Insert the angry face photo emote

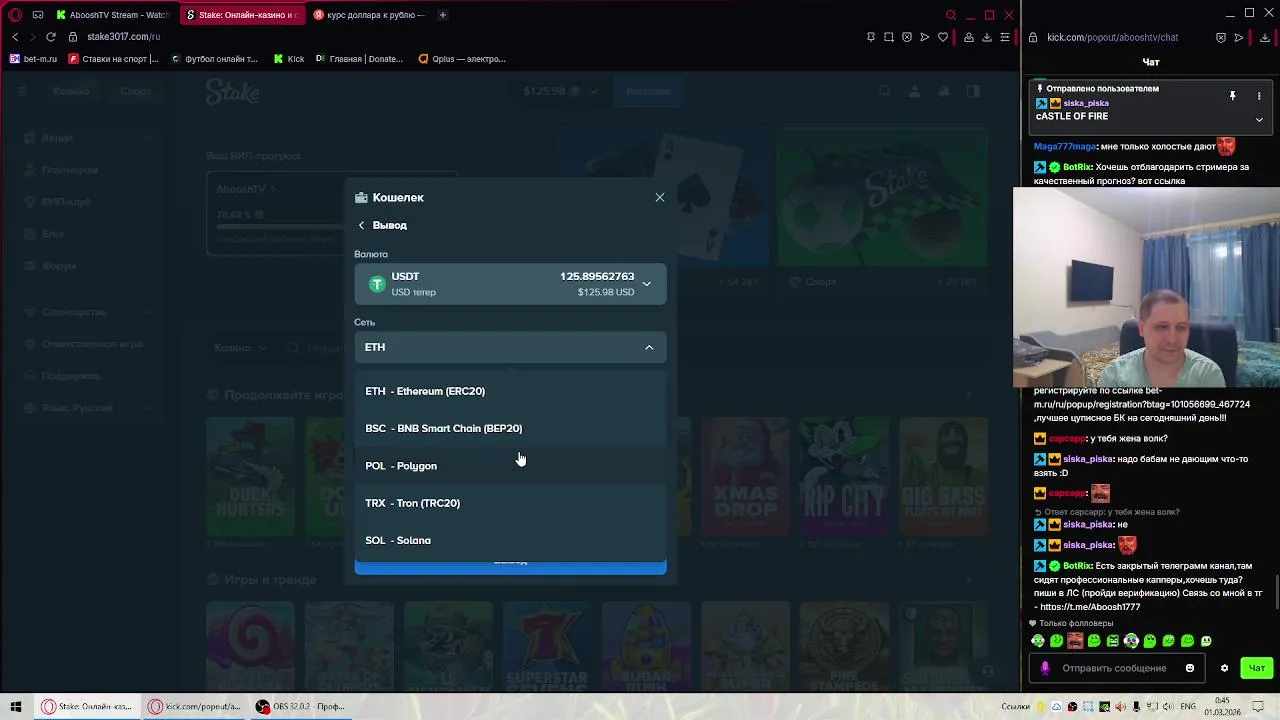tap(1075, 641)
